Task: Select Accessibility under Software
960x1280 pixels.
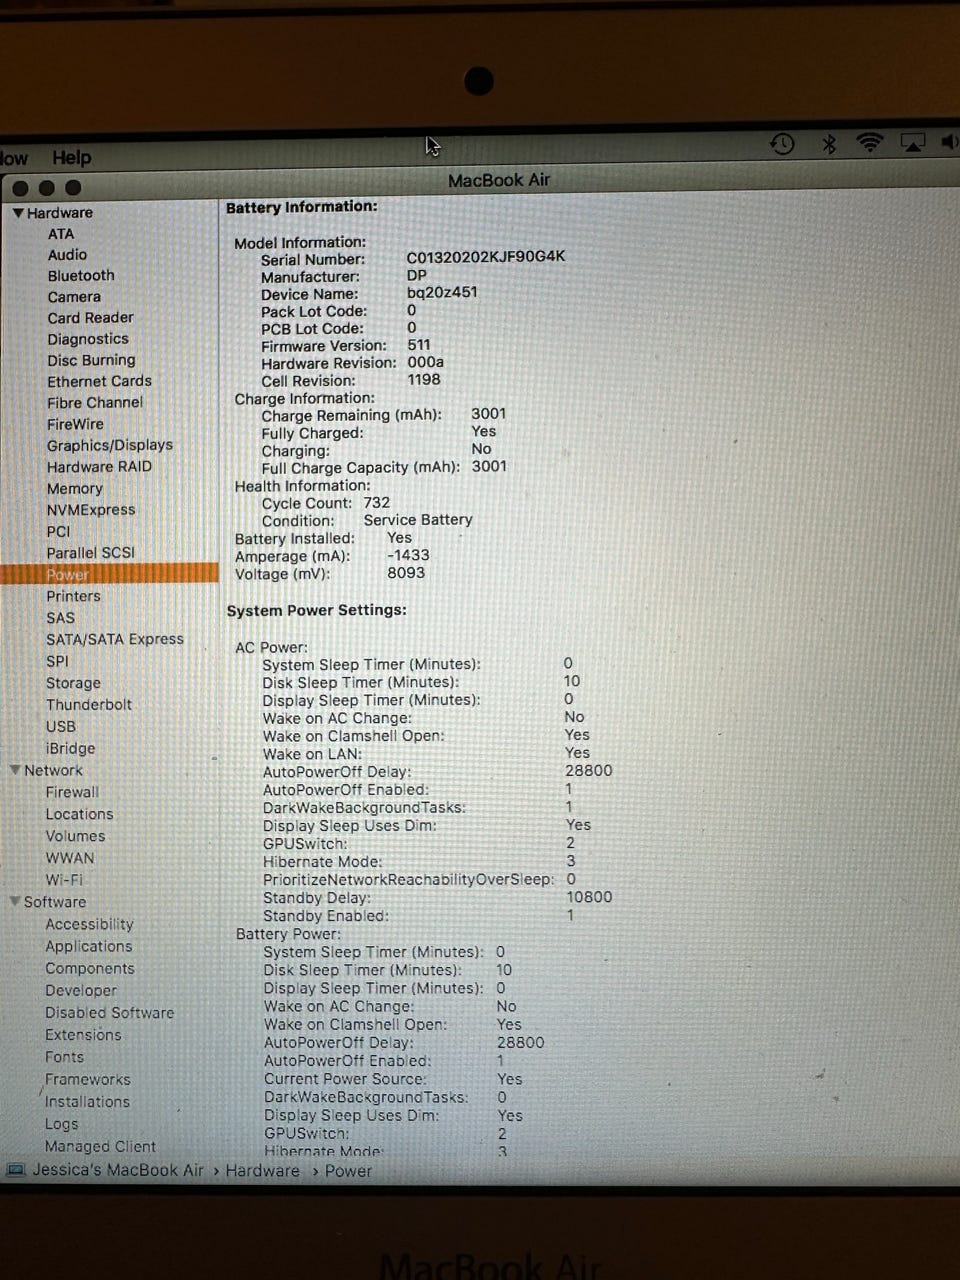Action: click(x=89, y=924)
